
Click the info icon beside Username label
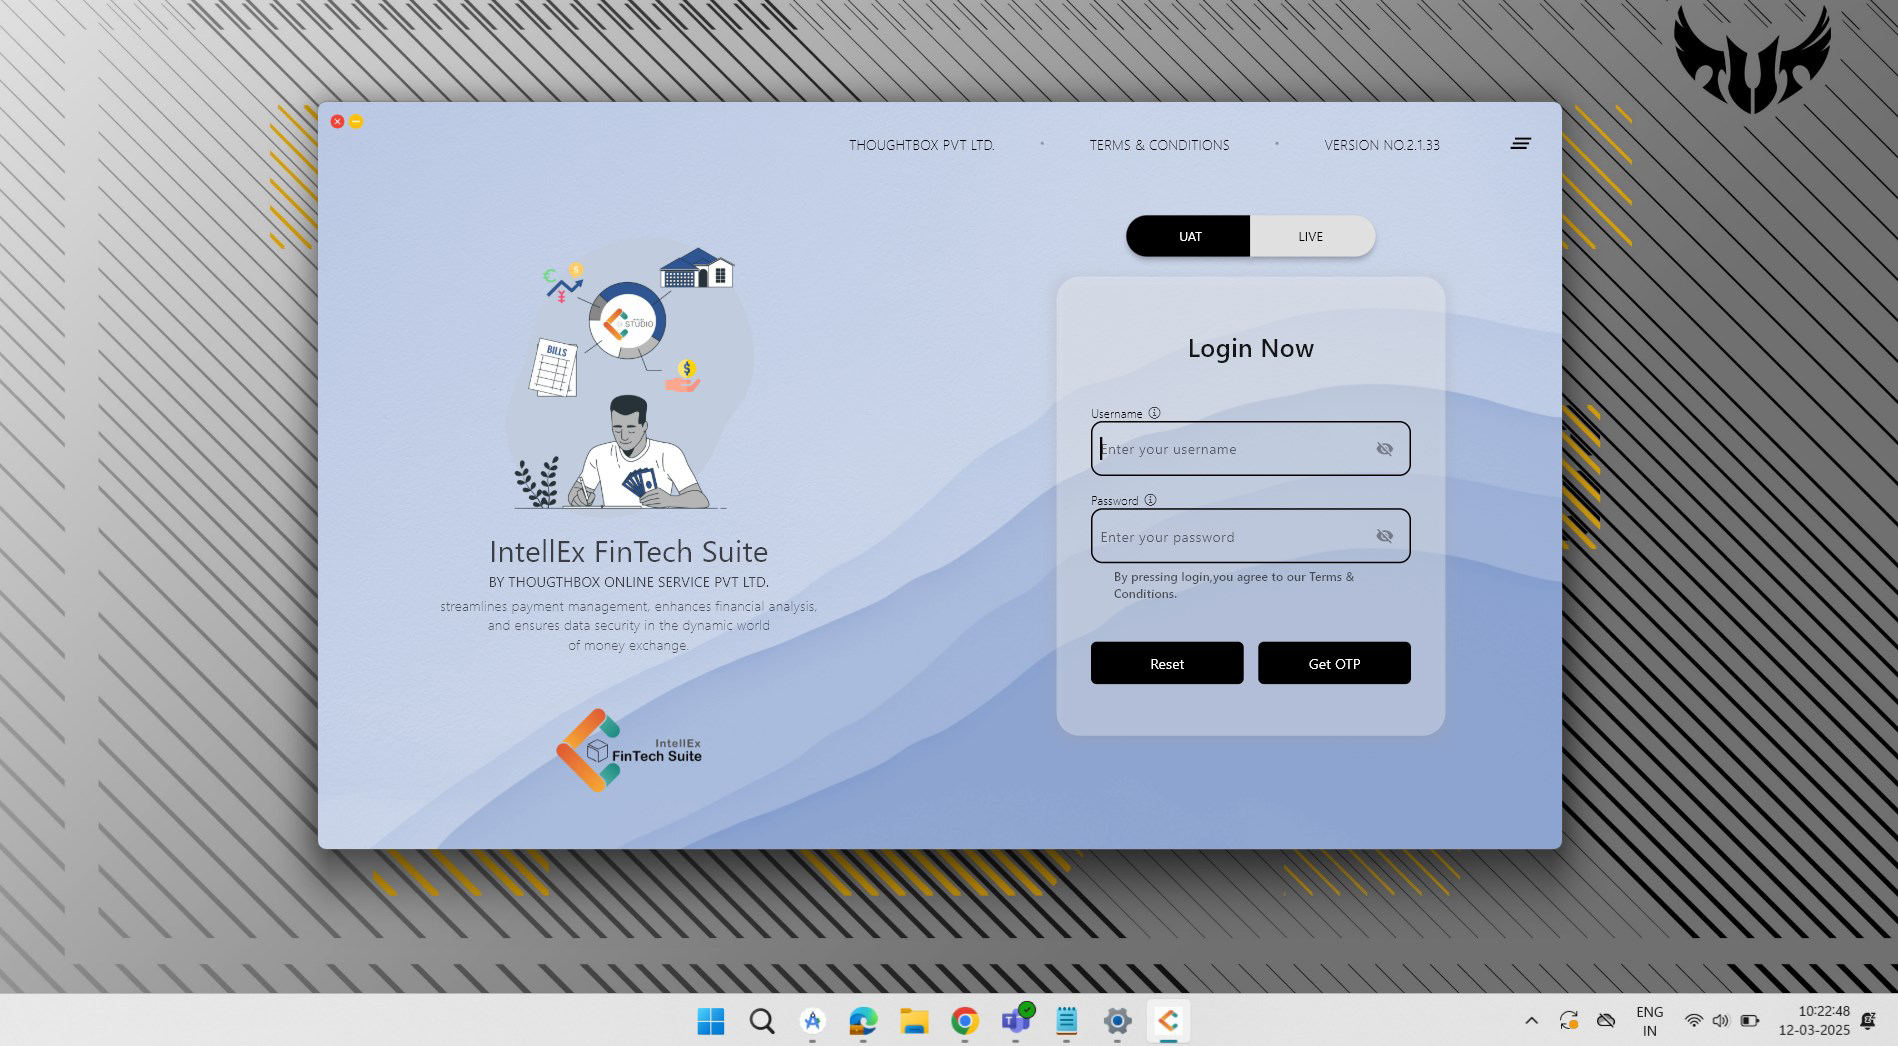click(1155, 412)
